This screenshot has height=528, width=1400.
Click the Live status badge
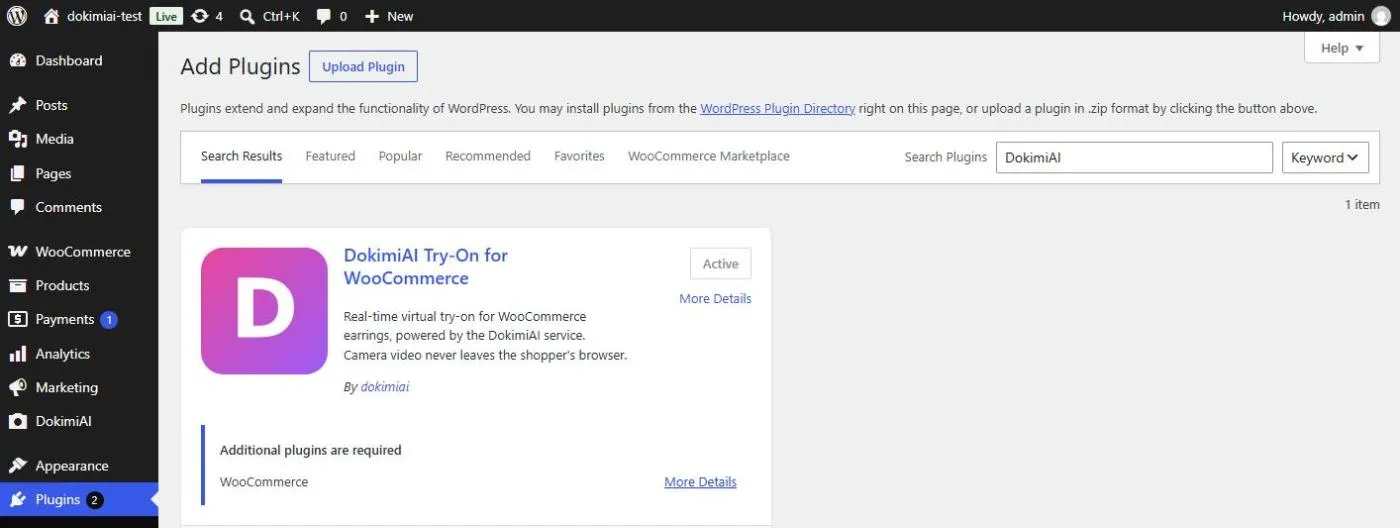click(166, 16)
